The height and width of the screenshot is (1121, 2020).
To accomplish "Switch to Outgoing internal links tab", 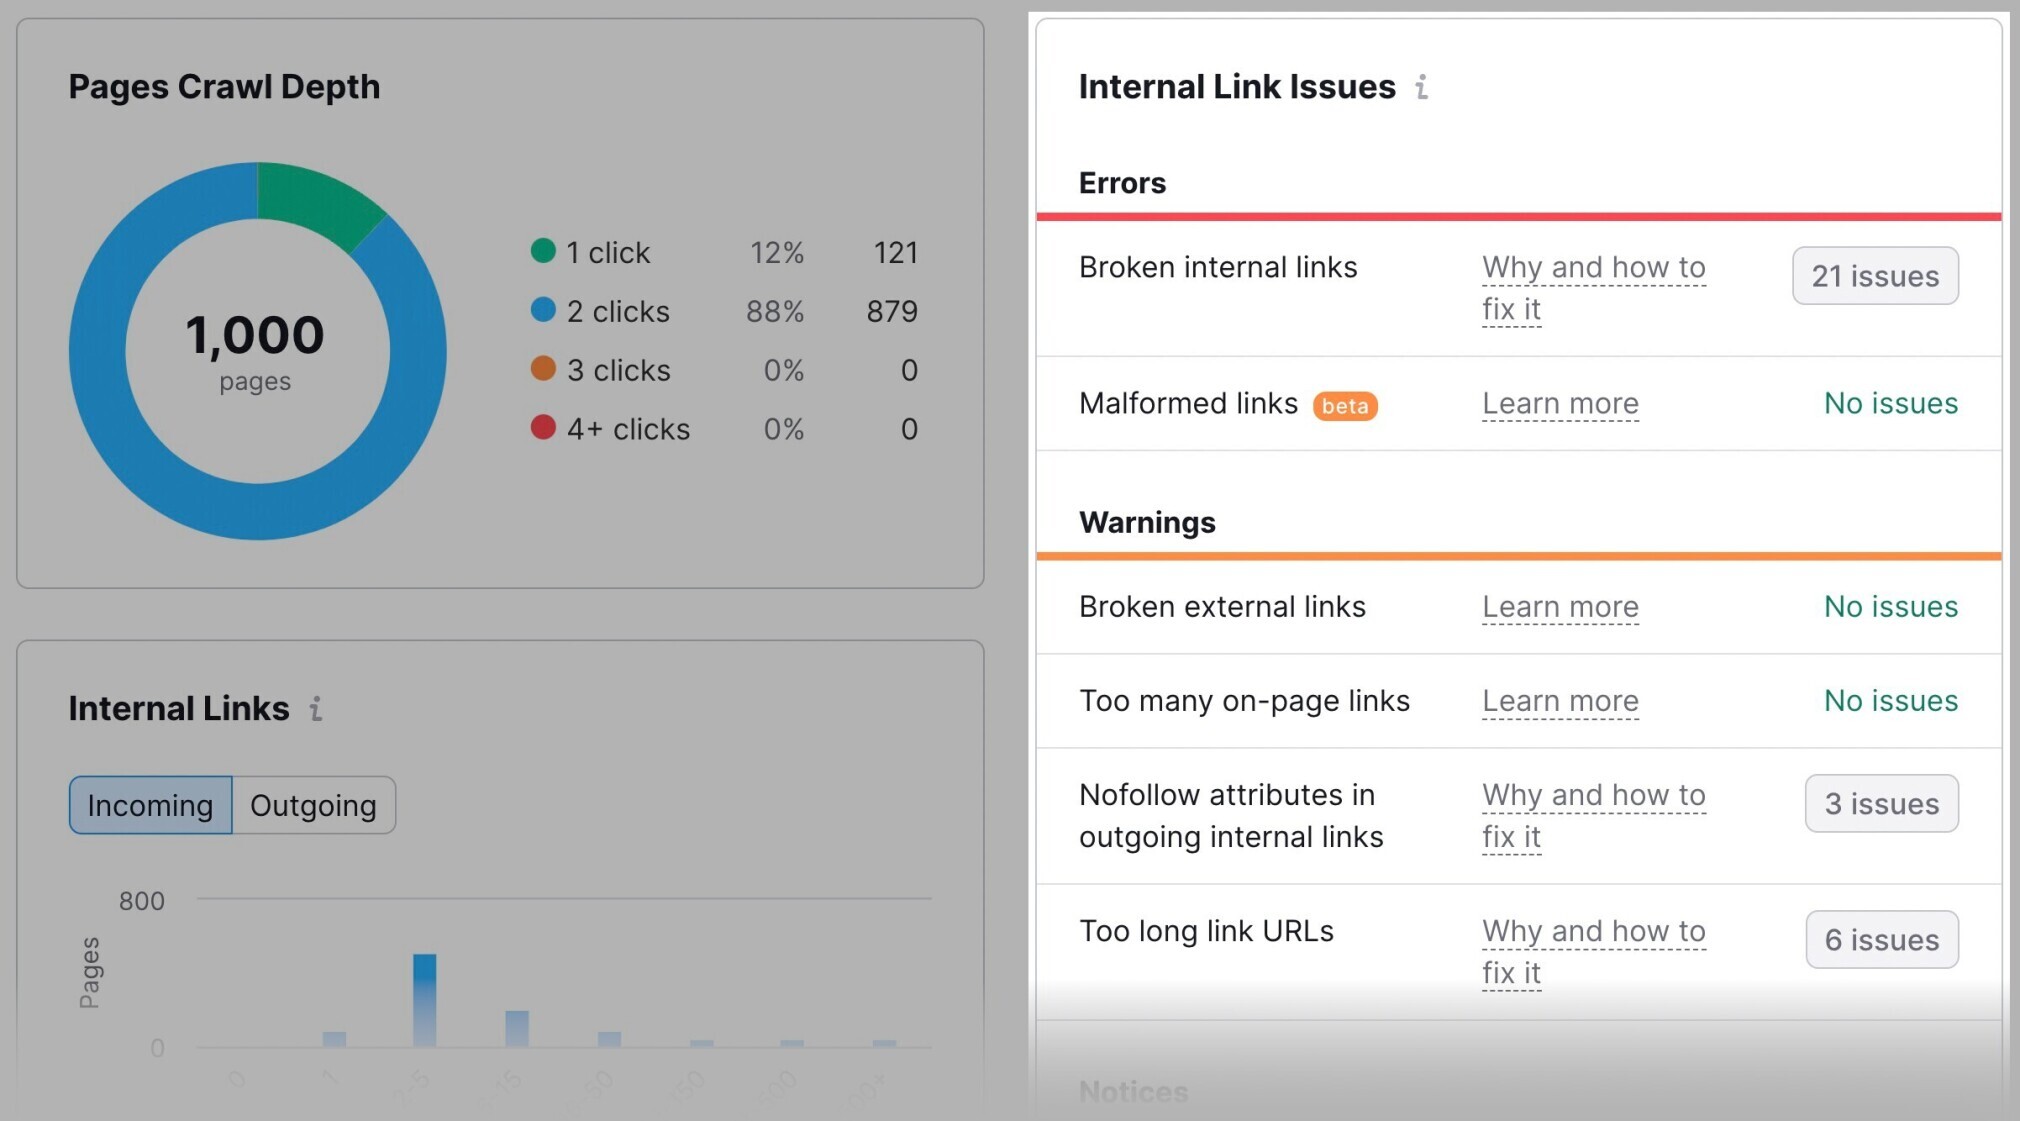I will (x=312, y=803).
